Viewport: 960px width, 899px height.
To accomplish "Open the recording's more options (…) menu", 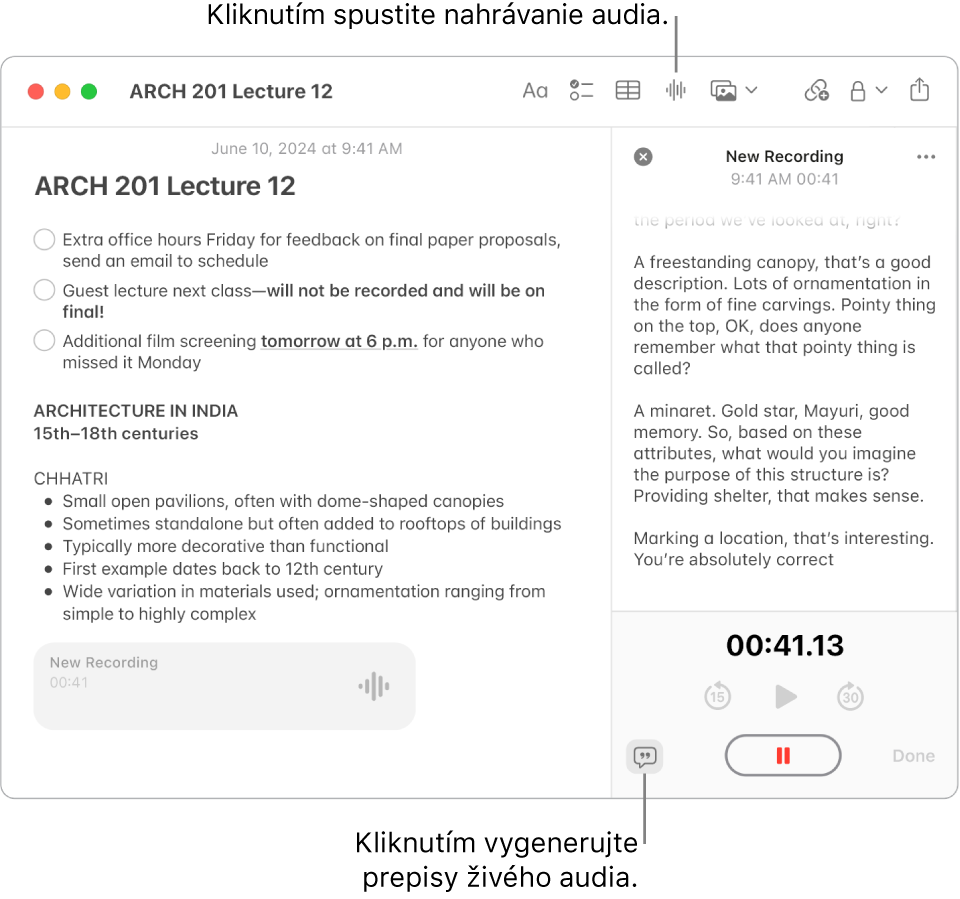I will (x=926, y=157).
